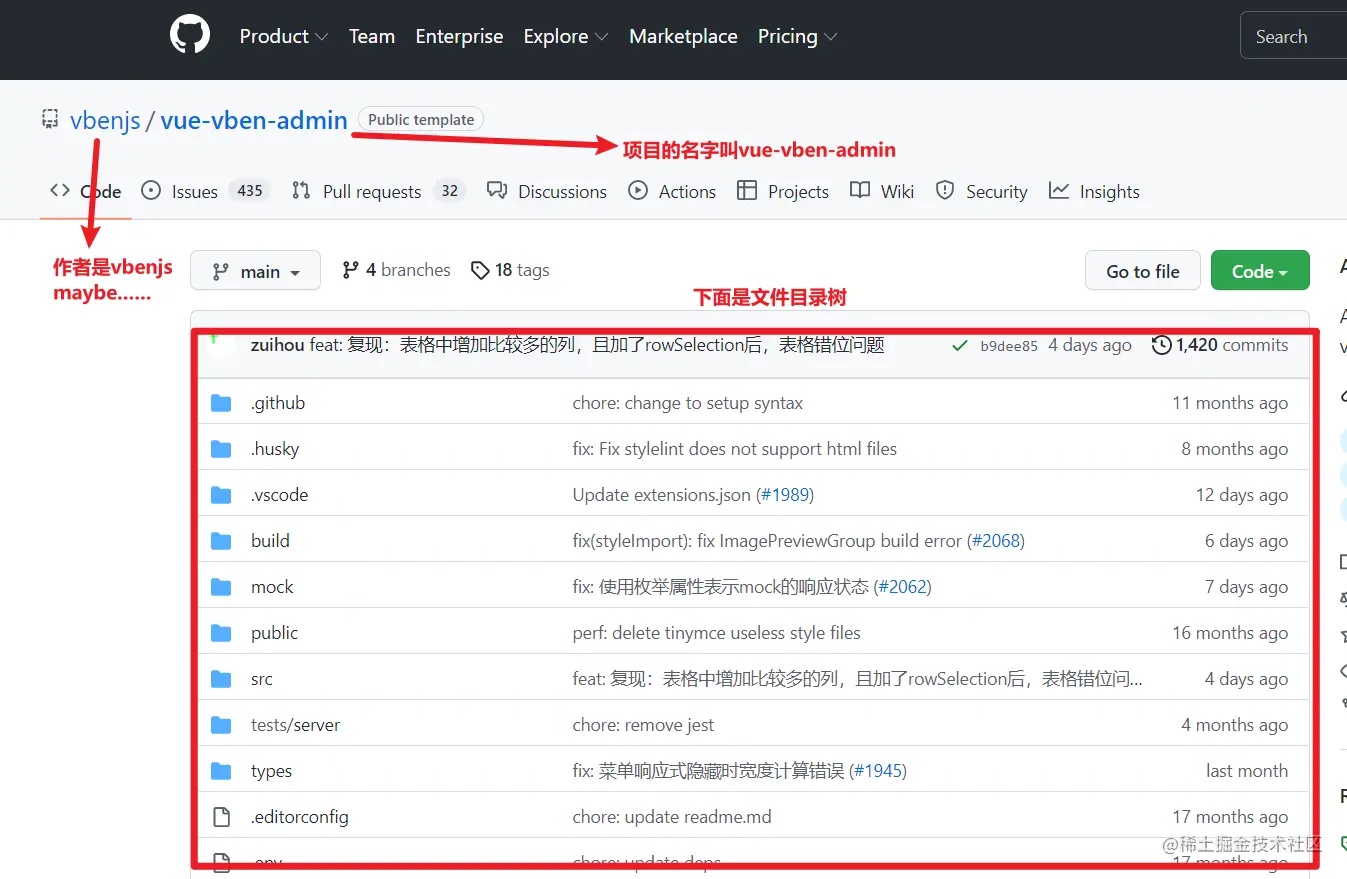The width and height of the screenshot is (1347, 879).
Task: Switch to the Pull requests tab
Action: pyautogui.click(x=379, y=191)
